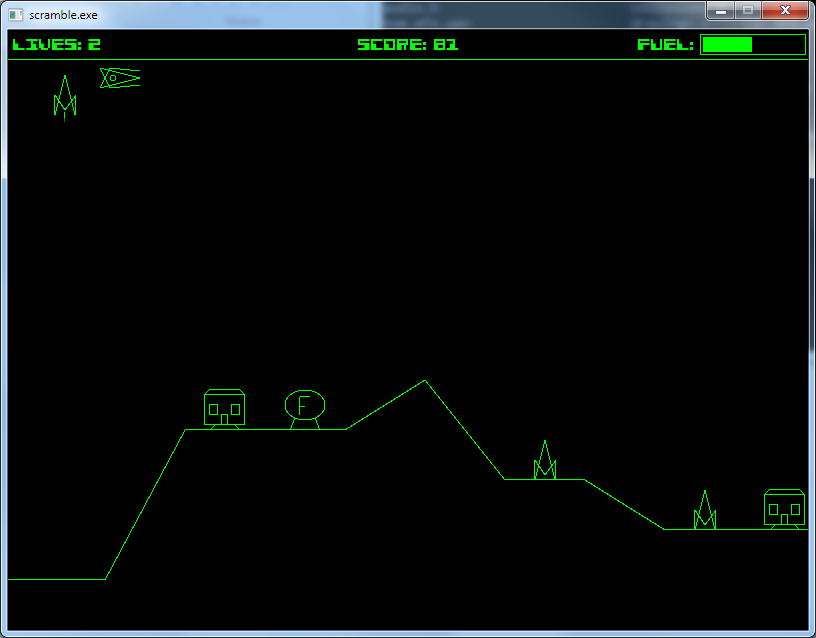This screenshot has width=816, height=638.
Task: Select the grounded rocket right of the mountain peak
Action: pyautogui.click(x=544, y=461)
